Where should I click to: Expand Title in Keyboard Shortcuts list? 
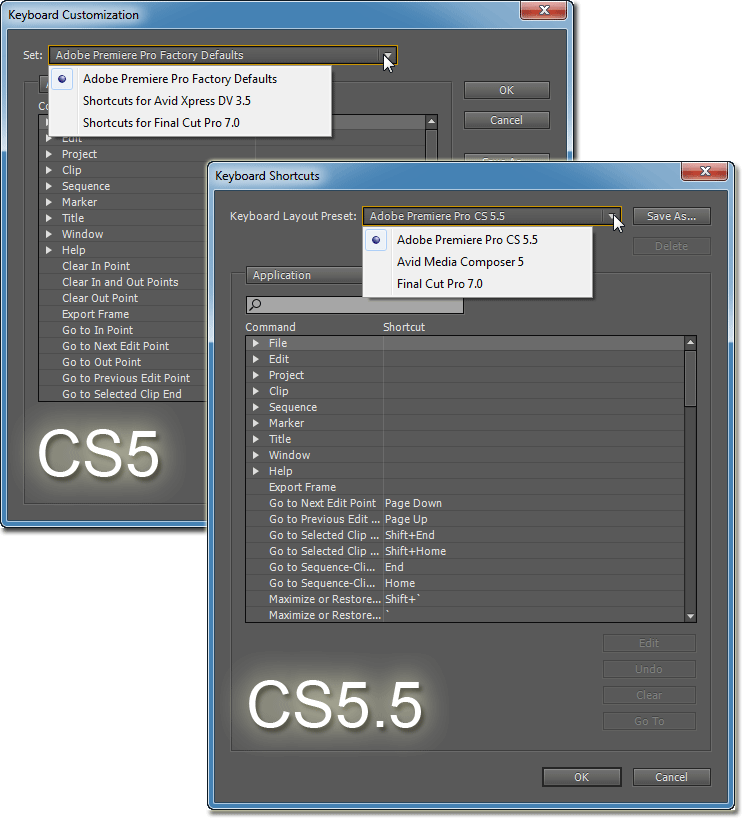[256, 439]
